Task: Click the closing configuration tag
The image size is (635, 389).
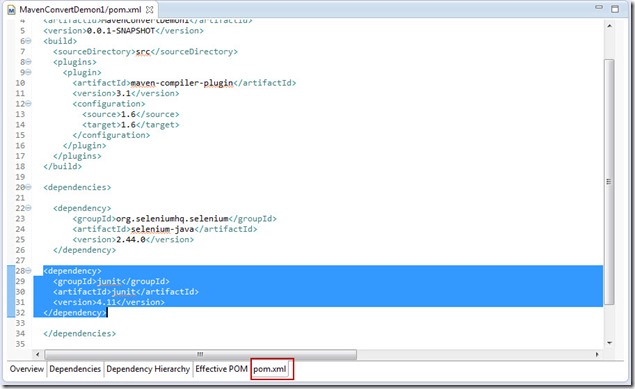Action: [x=111, y=135]
